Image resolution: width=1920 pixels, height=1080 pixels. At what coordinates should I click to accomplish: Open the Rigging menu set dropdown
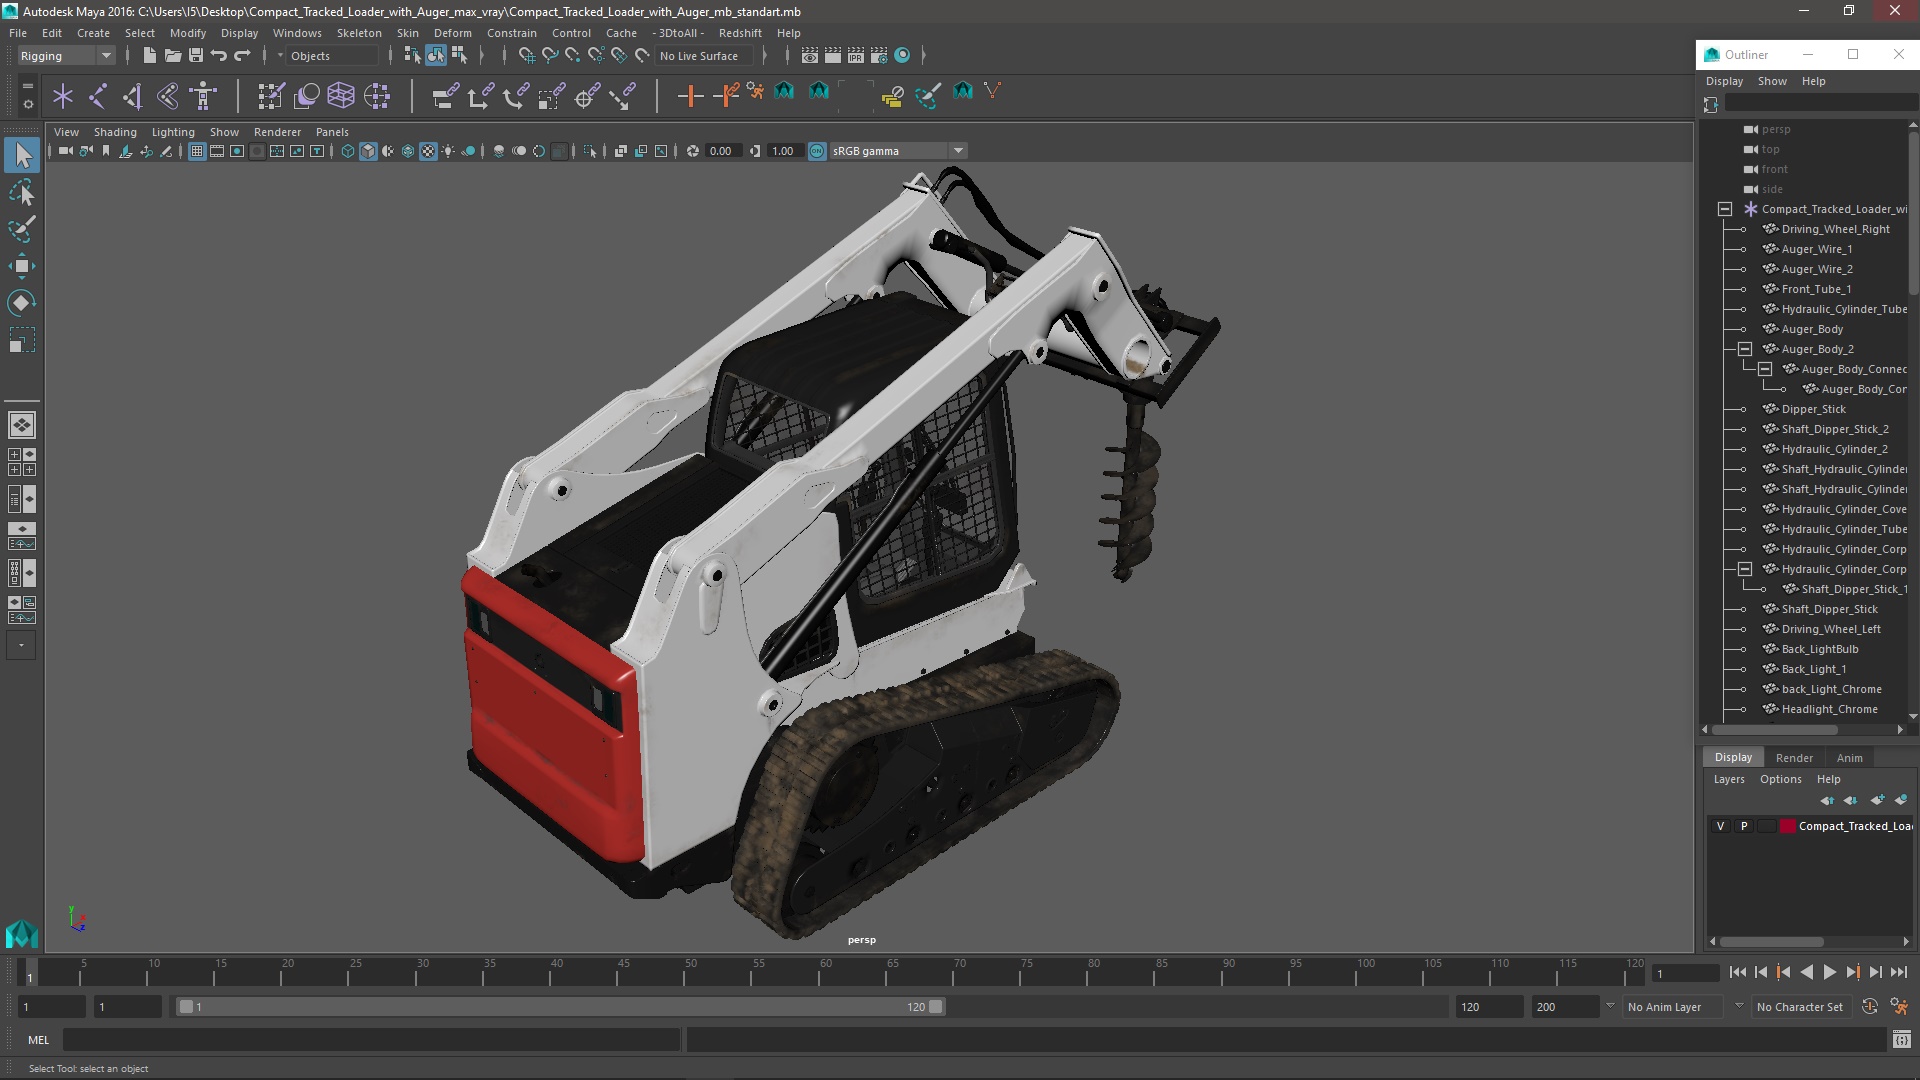pyautogui.click(x=66, y=56)
